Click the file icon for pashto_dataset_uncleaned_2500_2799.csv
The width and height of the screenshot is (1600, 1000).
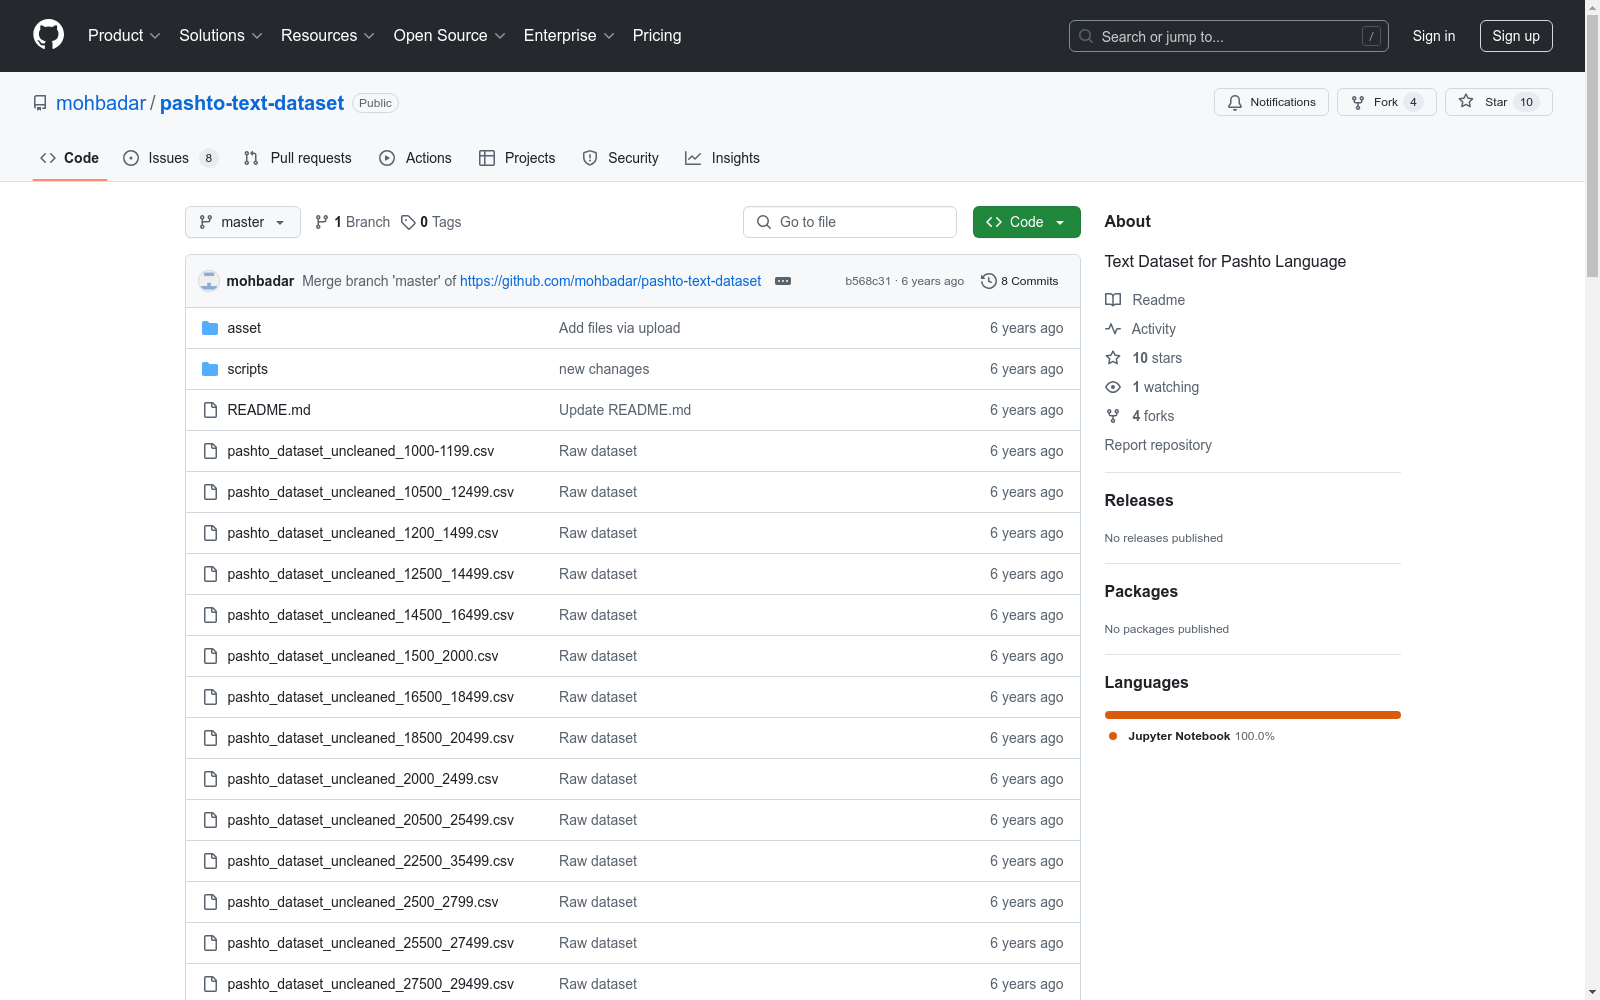210,902
